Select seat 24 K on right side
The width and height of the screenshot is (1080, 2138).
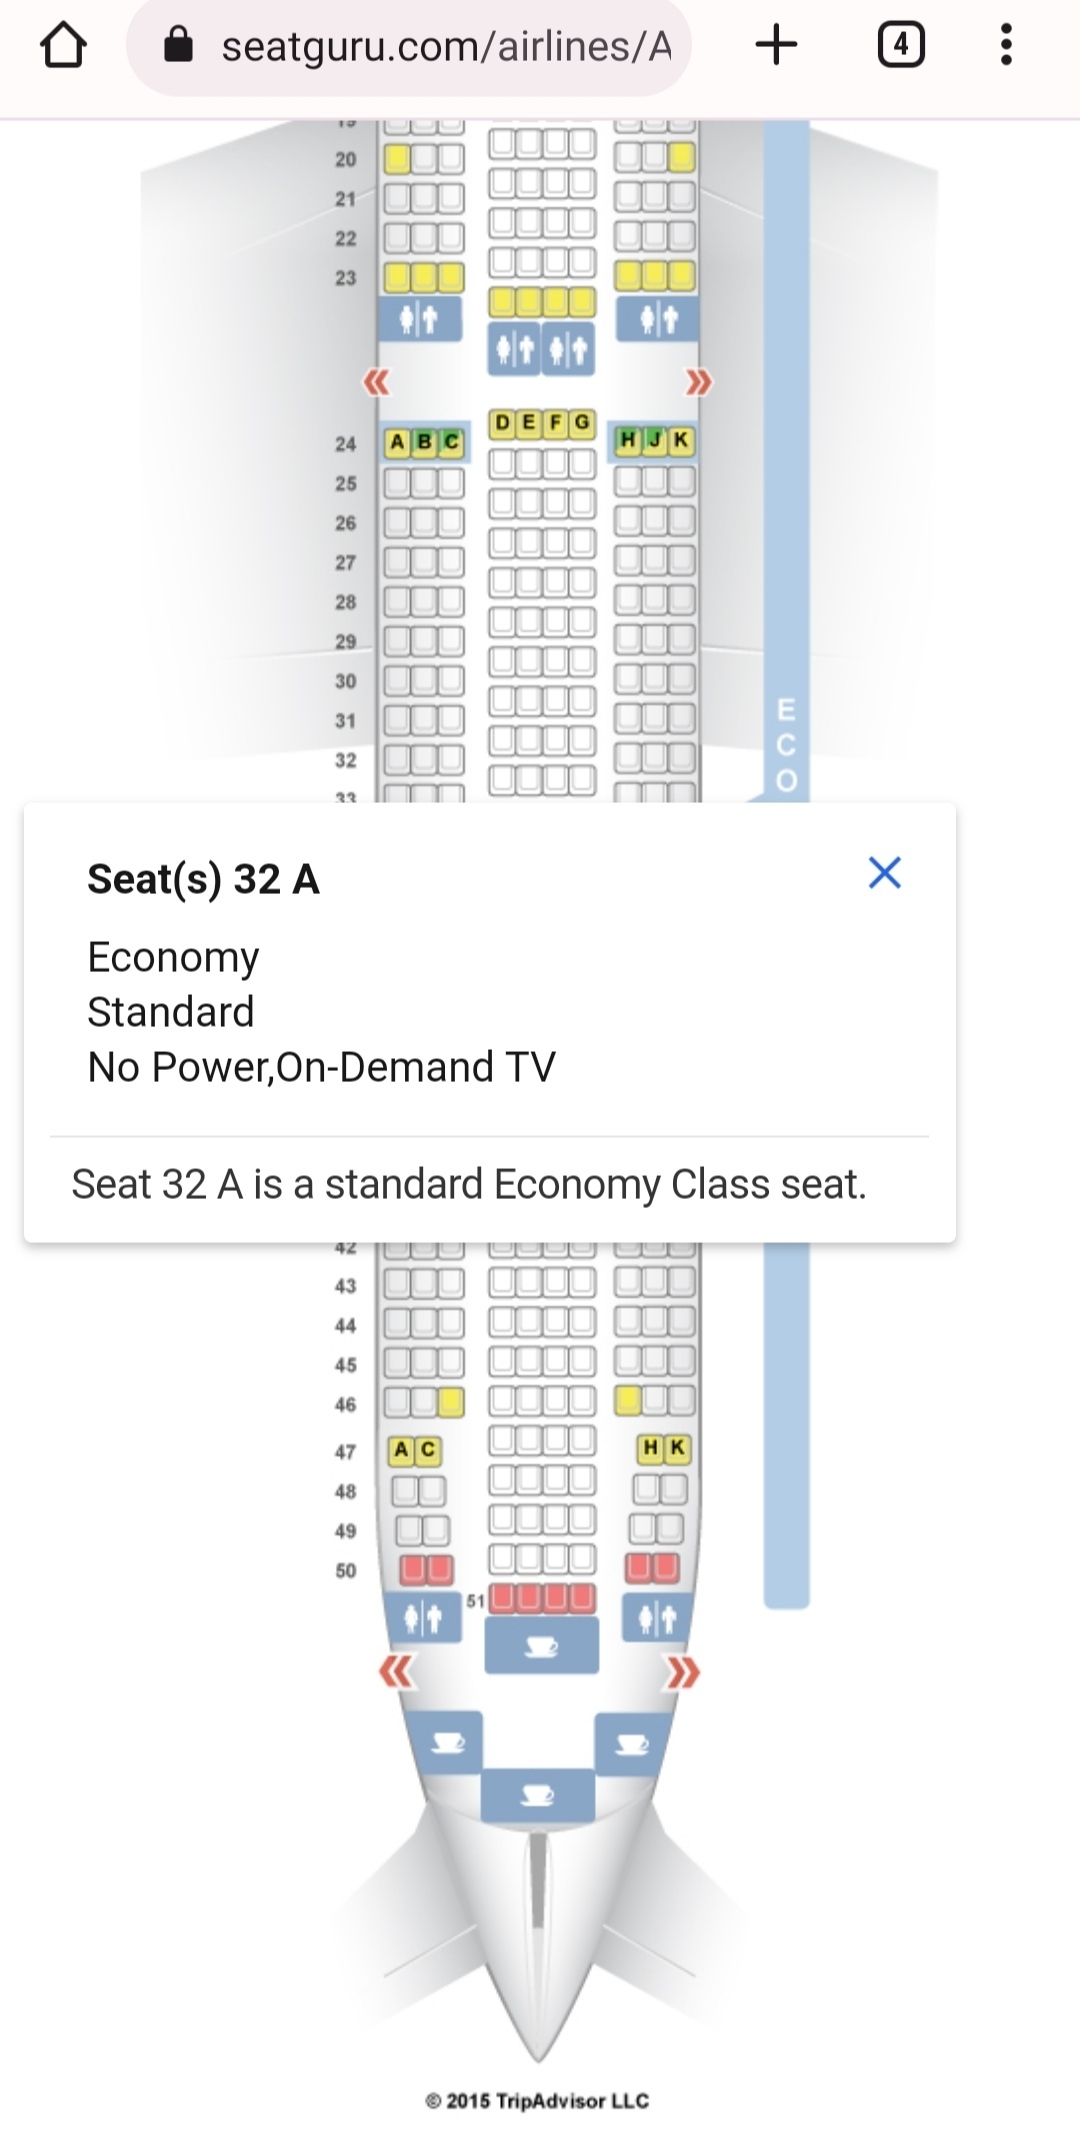(x=681, y=440)
